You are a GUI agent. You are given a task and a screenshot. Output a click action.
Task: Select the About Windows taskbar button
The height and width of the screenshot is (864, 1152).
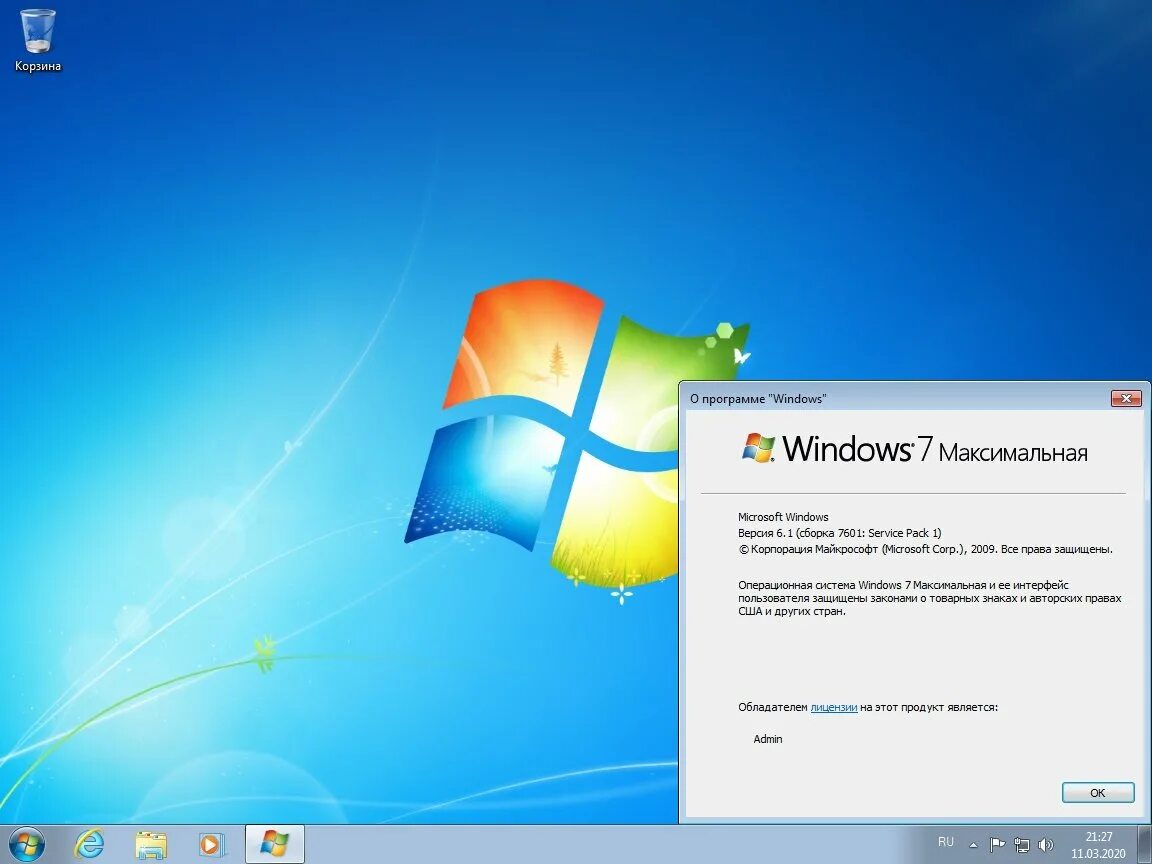point(274,844)
